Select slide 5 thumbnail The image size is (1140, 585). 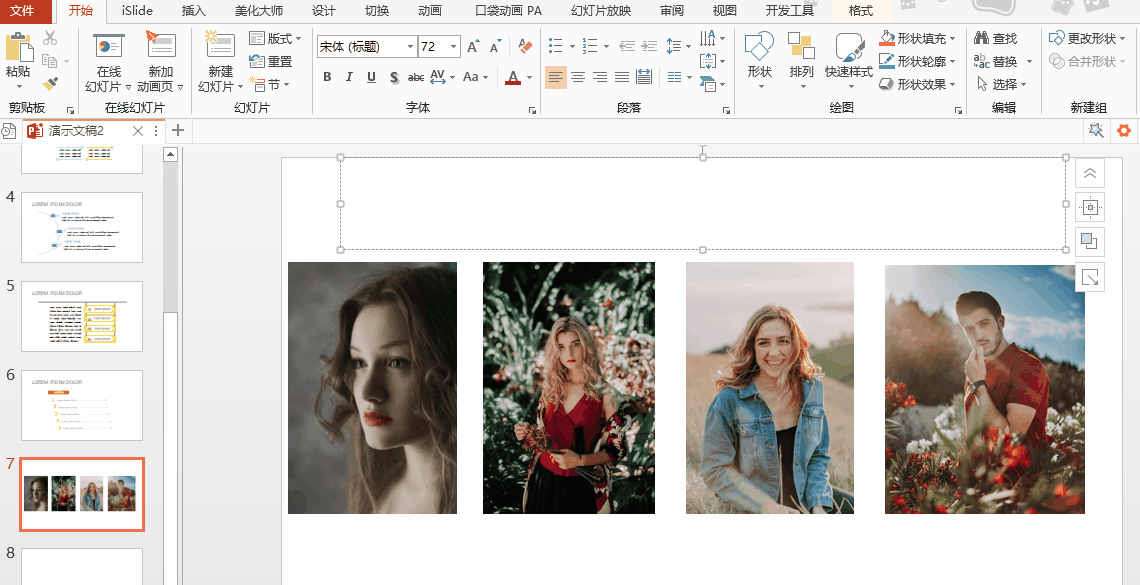[82, 316]
